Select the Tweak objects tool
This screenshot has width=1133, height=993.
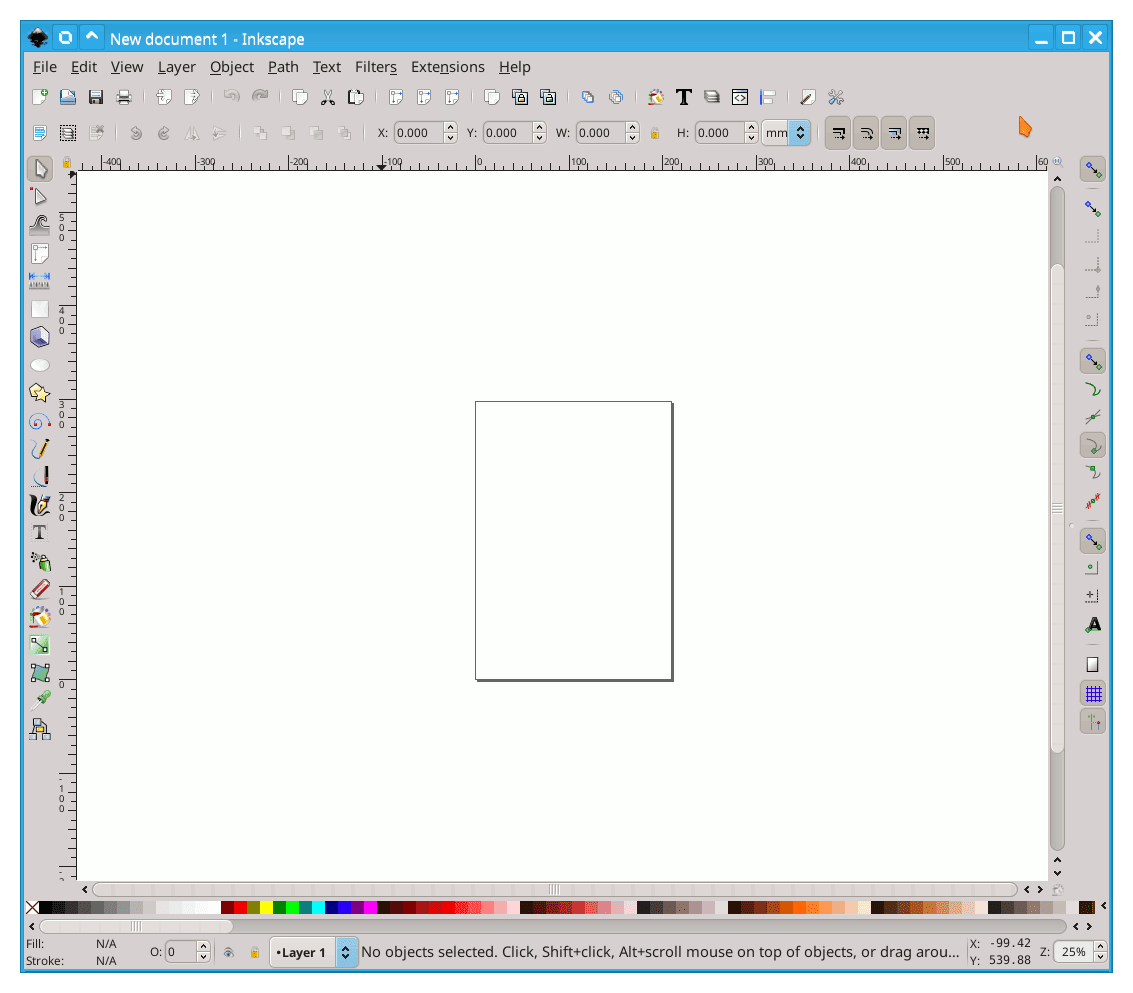(x=40, y=225)
